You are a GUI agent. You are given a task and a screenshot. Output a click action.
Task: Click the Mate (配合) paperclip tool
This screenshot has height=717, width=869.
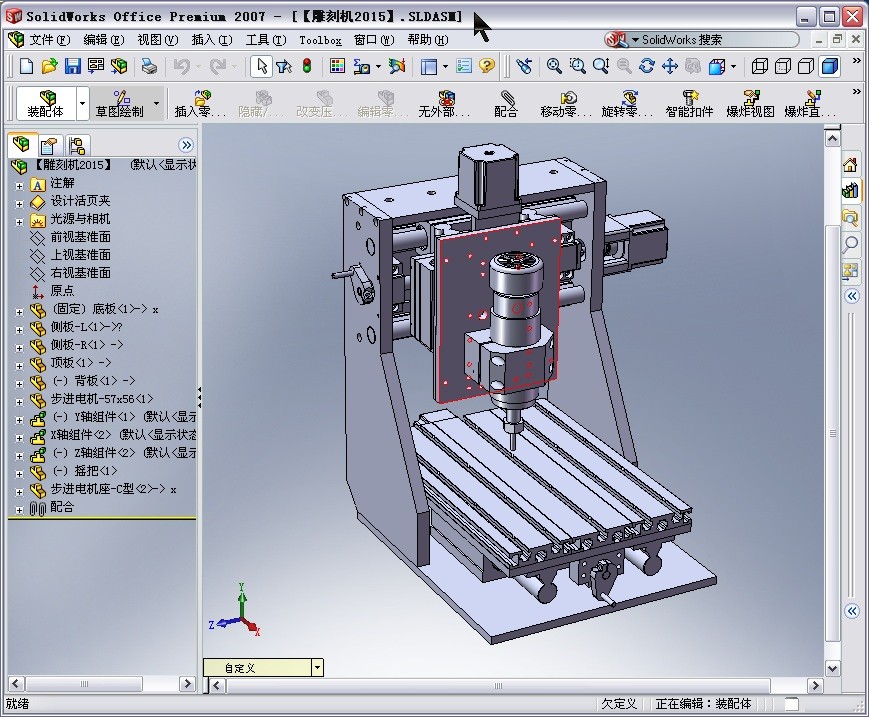pyautogui.click(x=505, y=103)
